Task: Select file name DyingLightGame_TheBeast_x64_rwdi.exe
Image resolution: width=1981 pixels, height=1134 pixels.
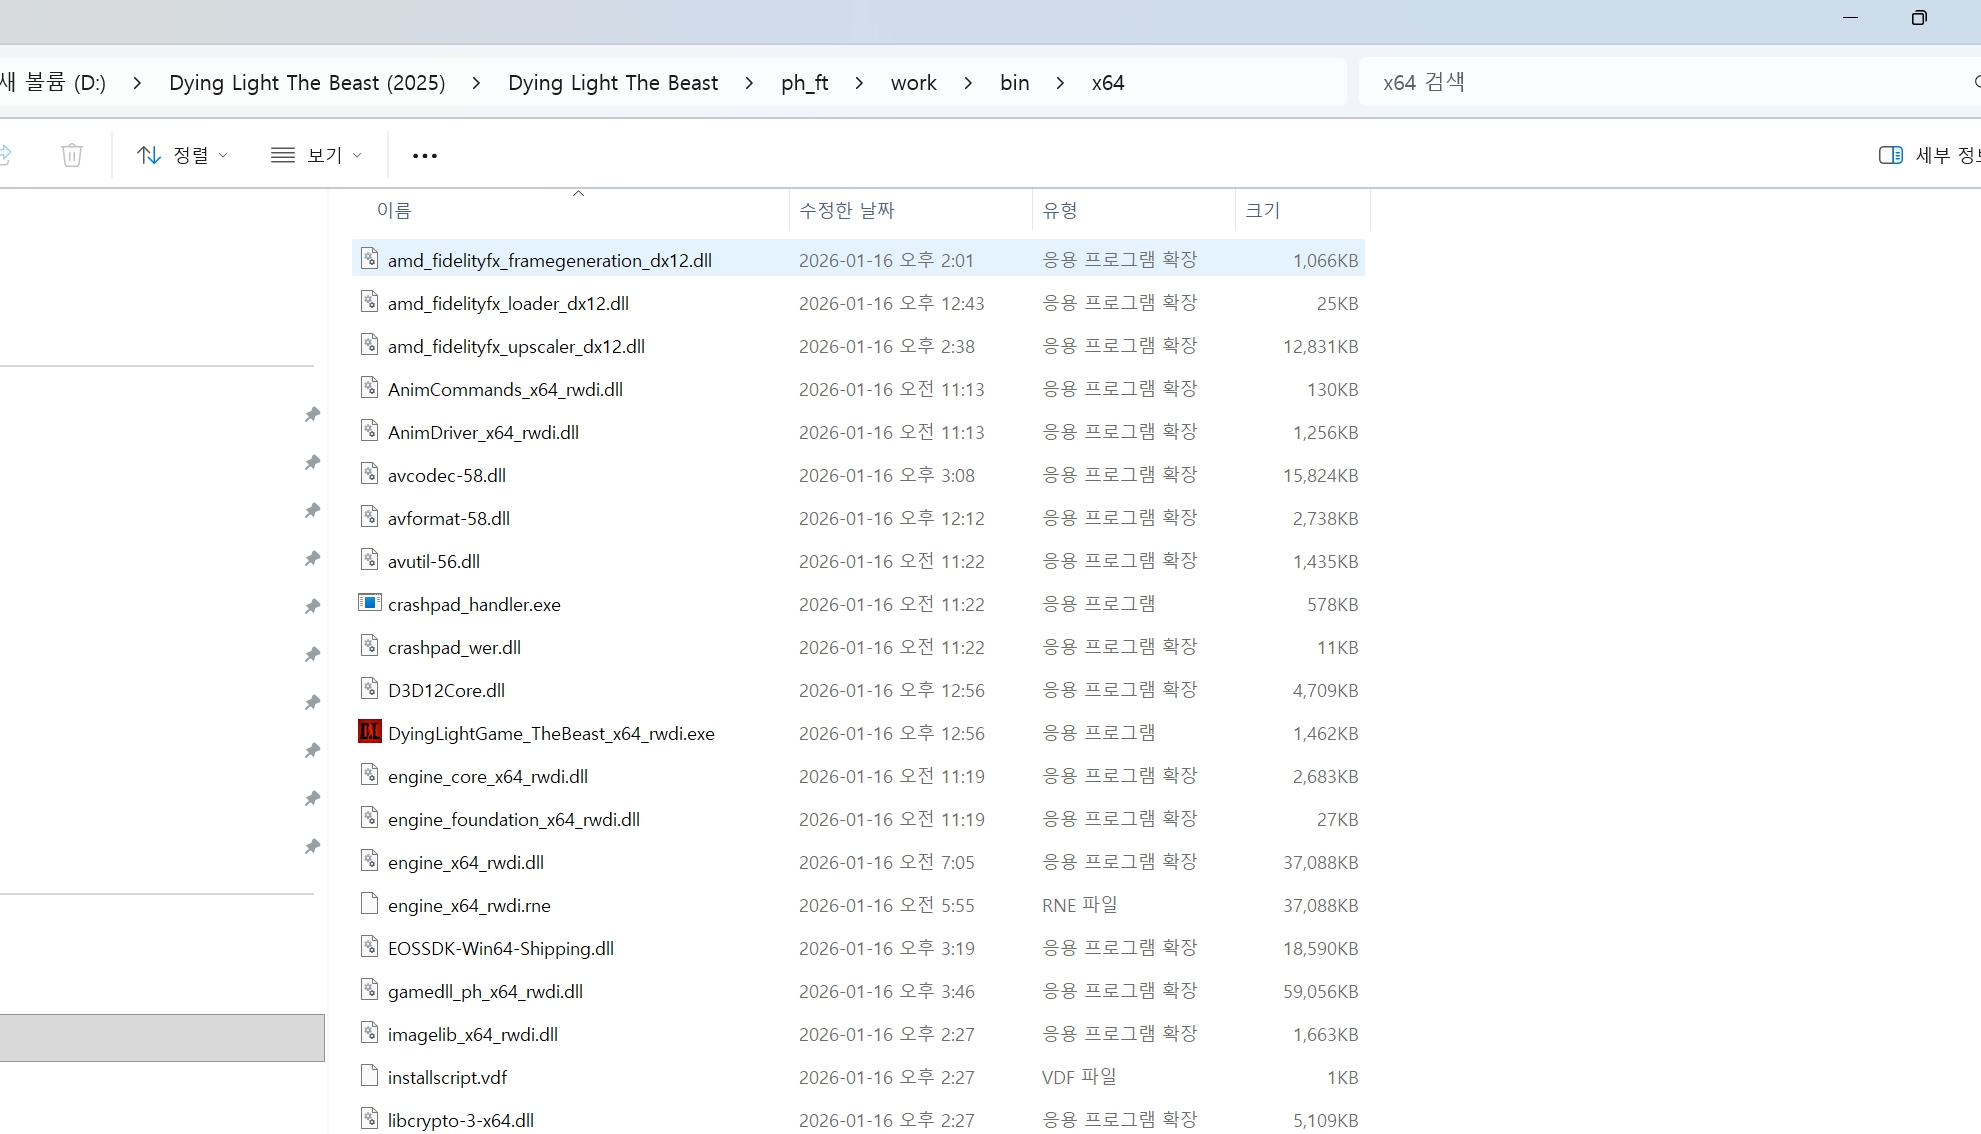Action: (551, 734)
